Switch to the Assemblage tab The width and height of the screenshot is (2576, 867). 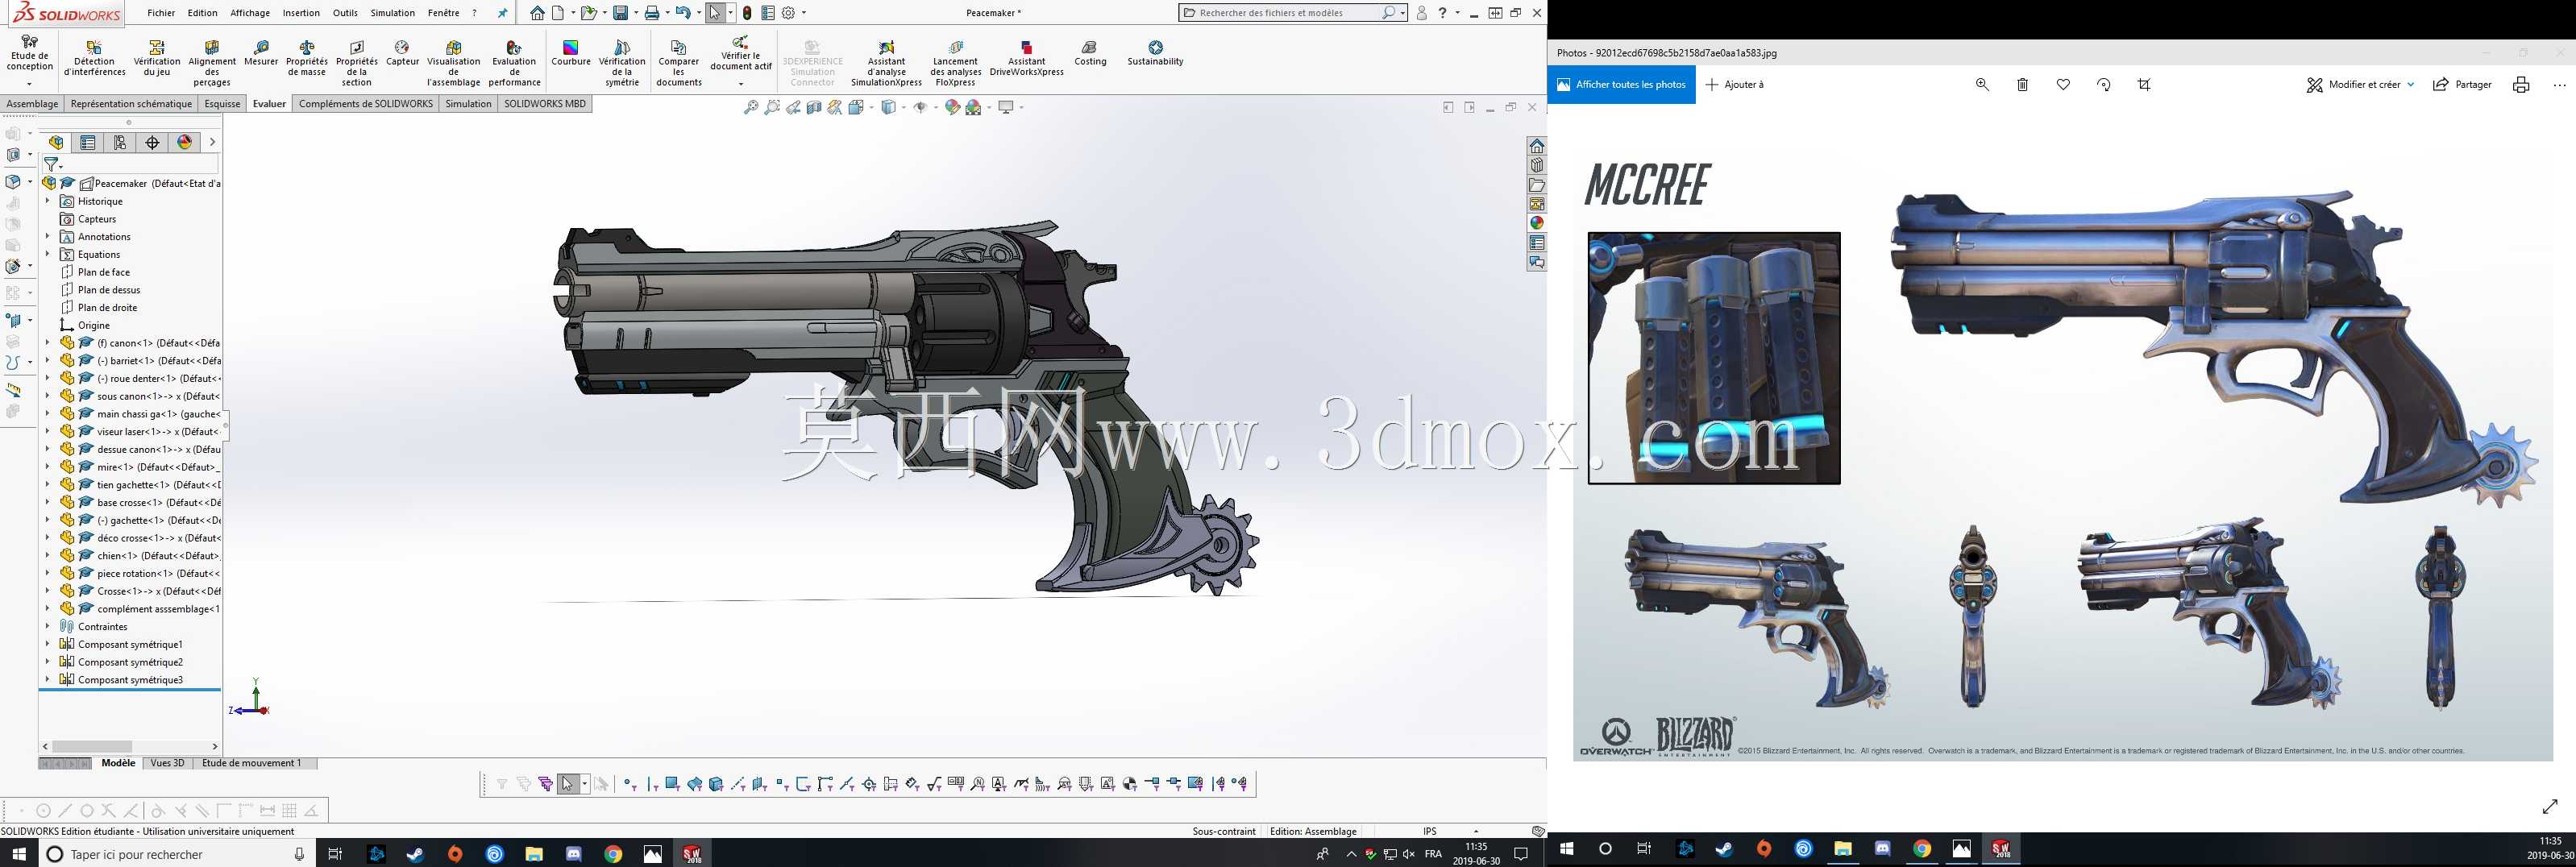pos(32,104)
